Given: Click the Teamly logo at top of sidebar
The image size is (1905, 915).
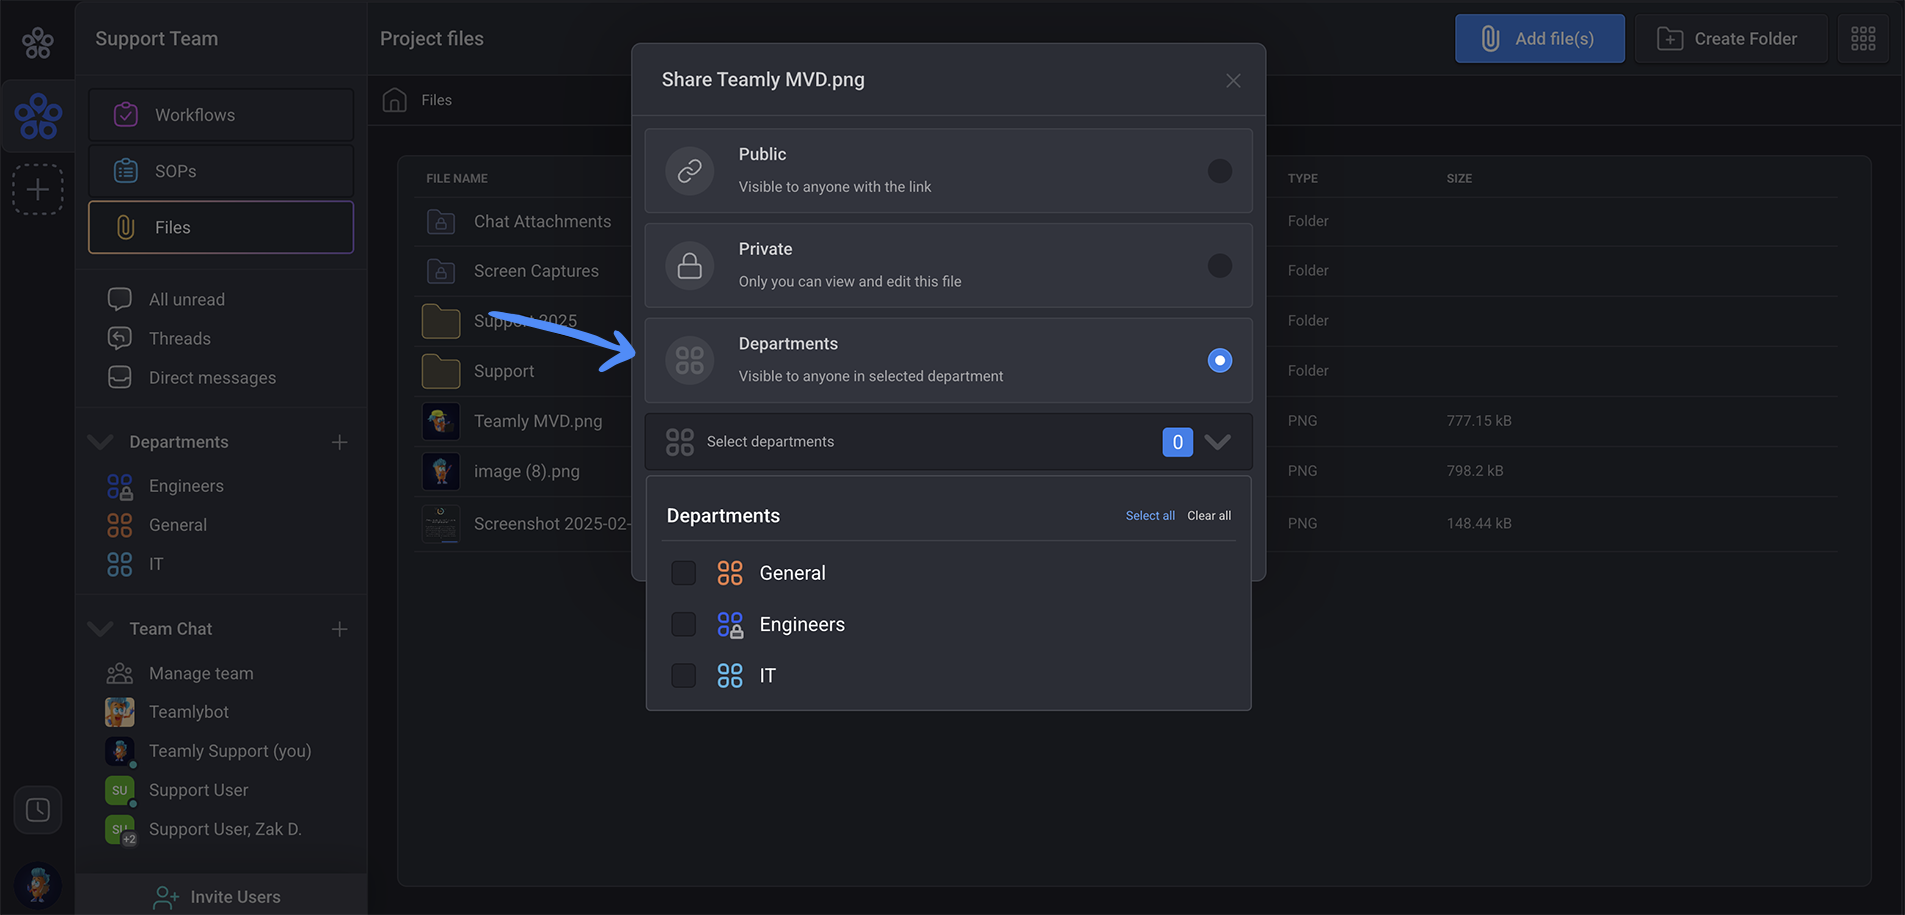Looking at the screenshot, I should coord(38,42).
